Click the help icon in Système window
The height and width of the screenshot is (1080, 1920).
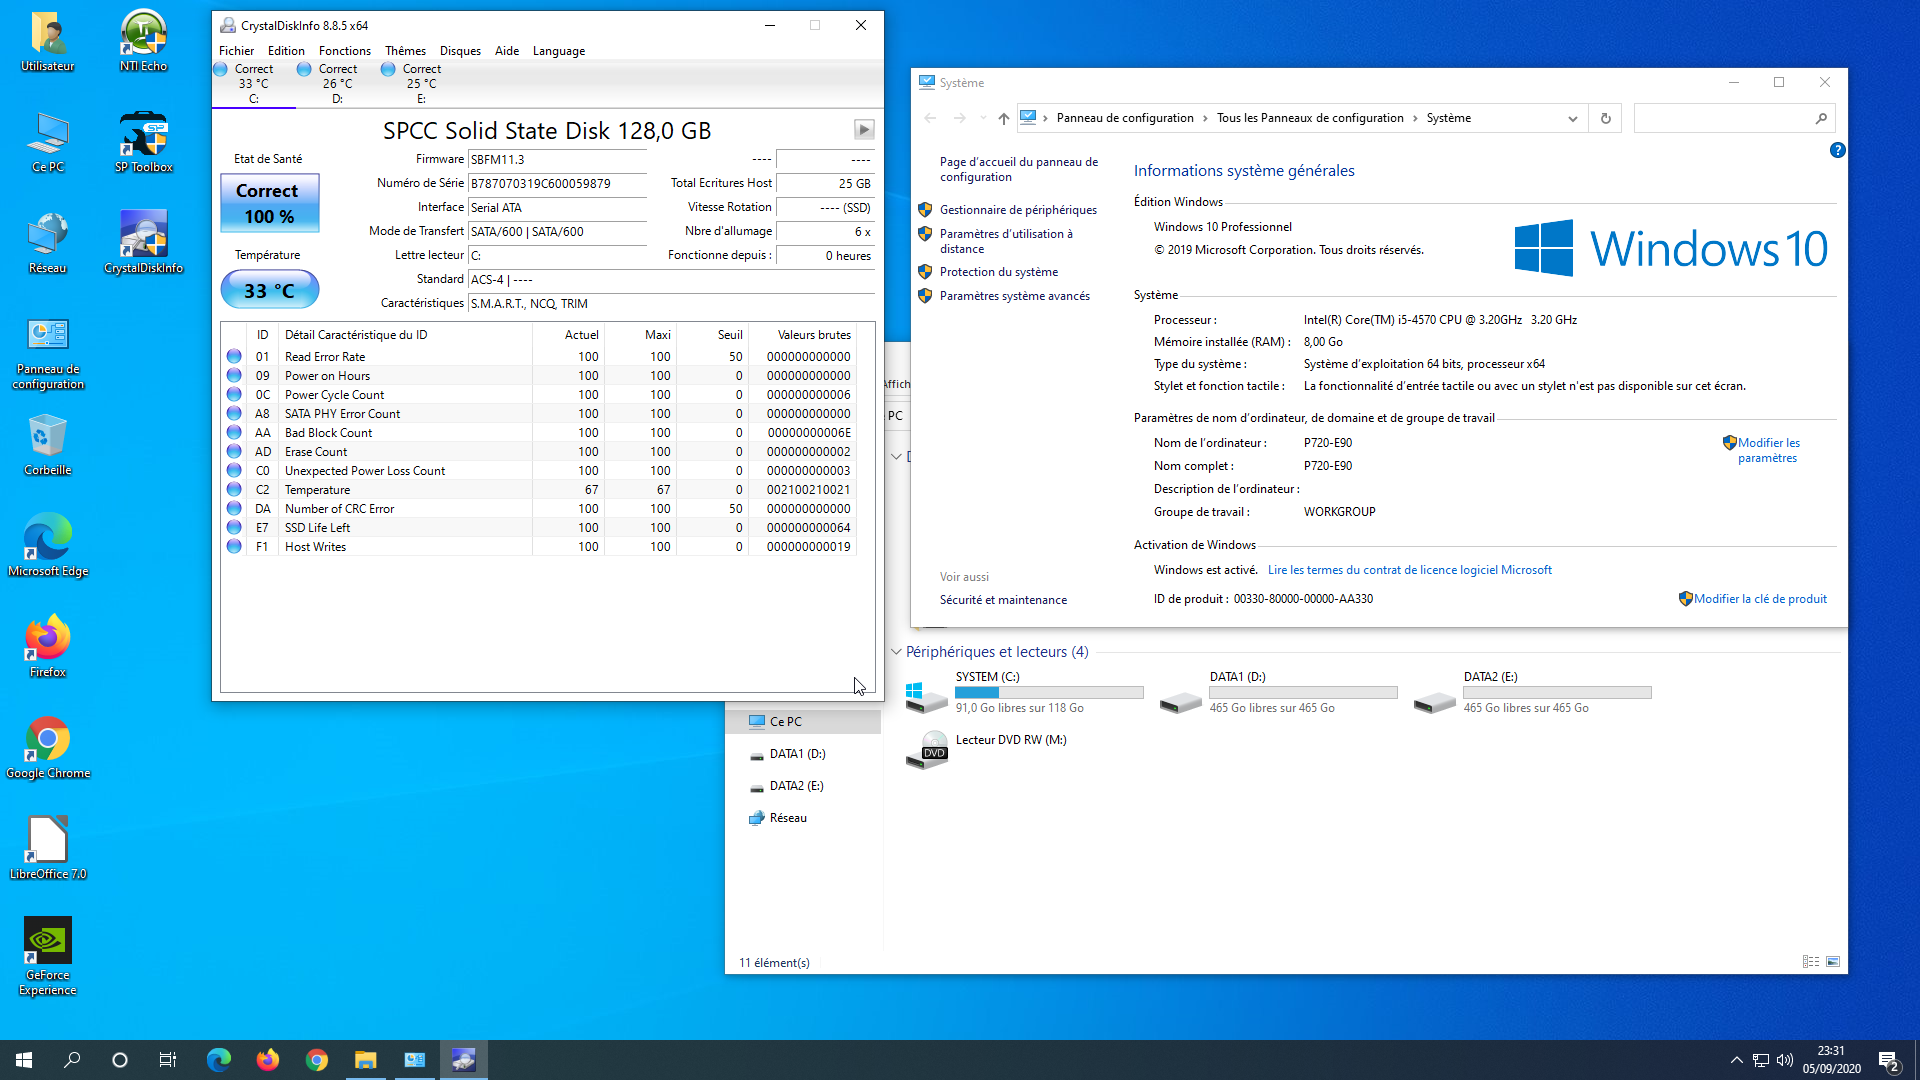(x=1837, y=150)
